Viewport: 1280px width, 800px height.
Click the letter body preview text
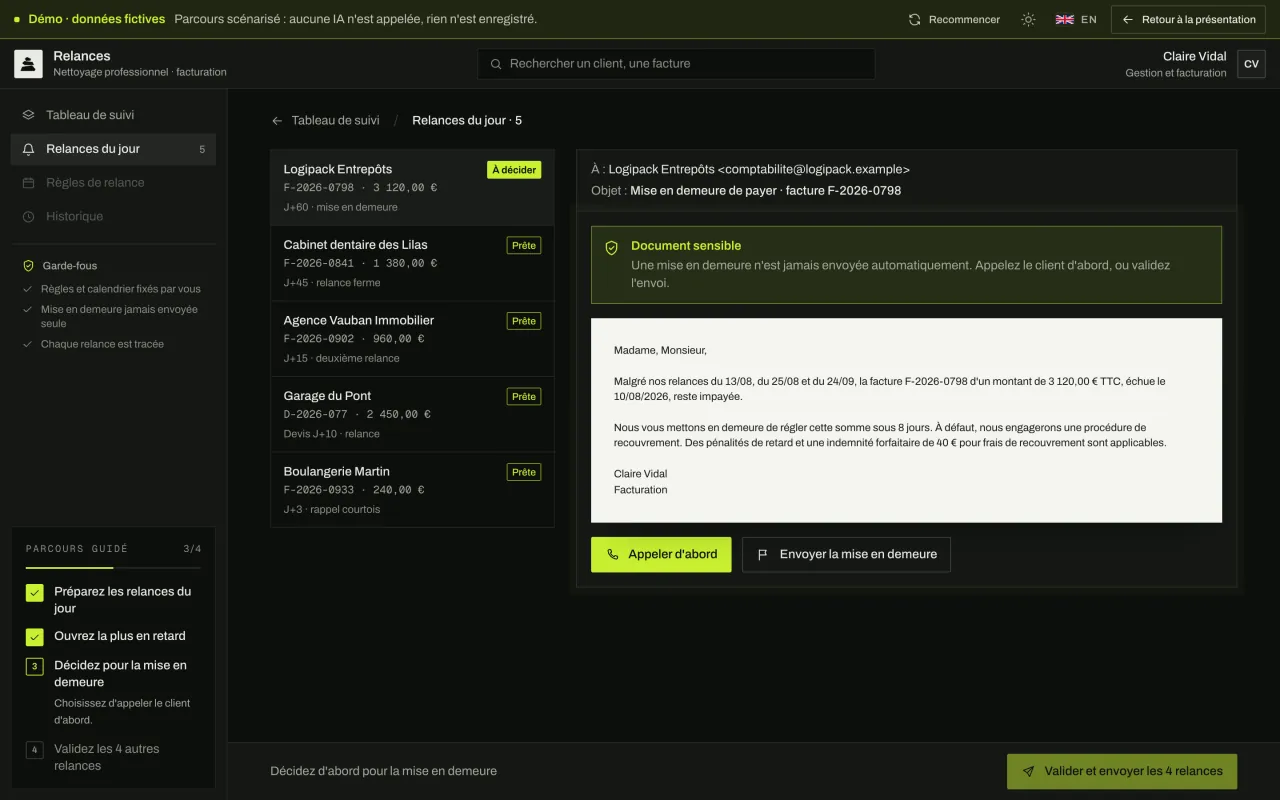pos(906,420)
